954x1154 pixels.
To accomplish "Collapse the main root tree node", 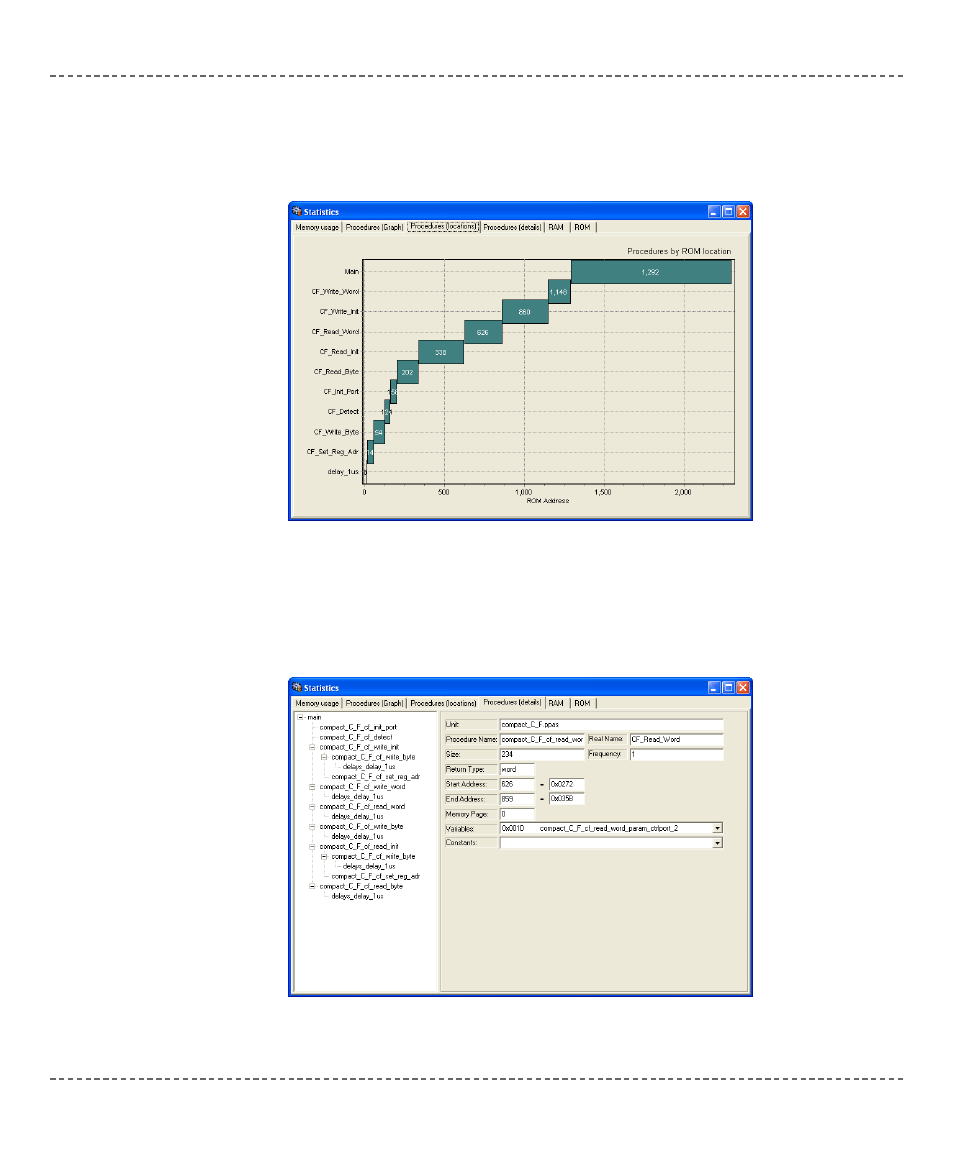I will [300, 718].
